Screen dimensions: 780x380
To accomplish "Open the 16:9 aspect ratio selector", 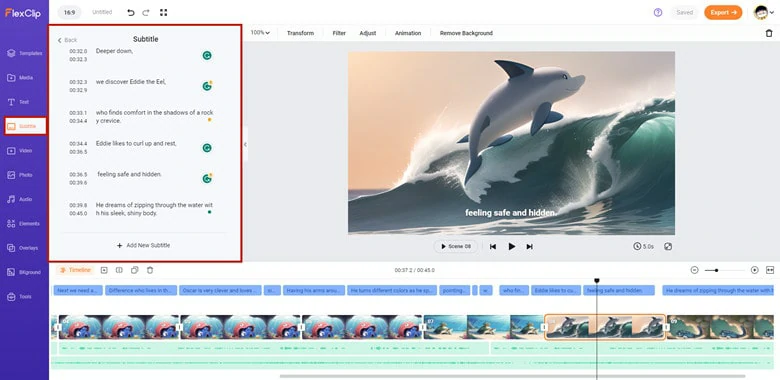I will (70, 12).
